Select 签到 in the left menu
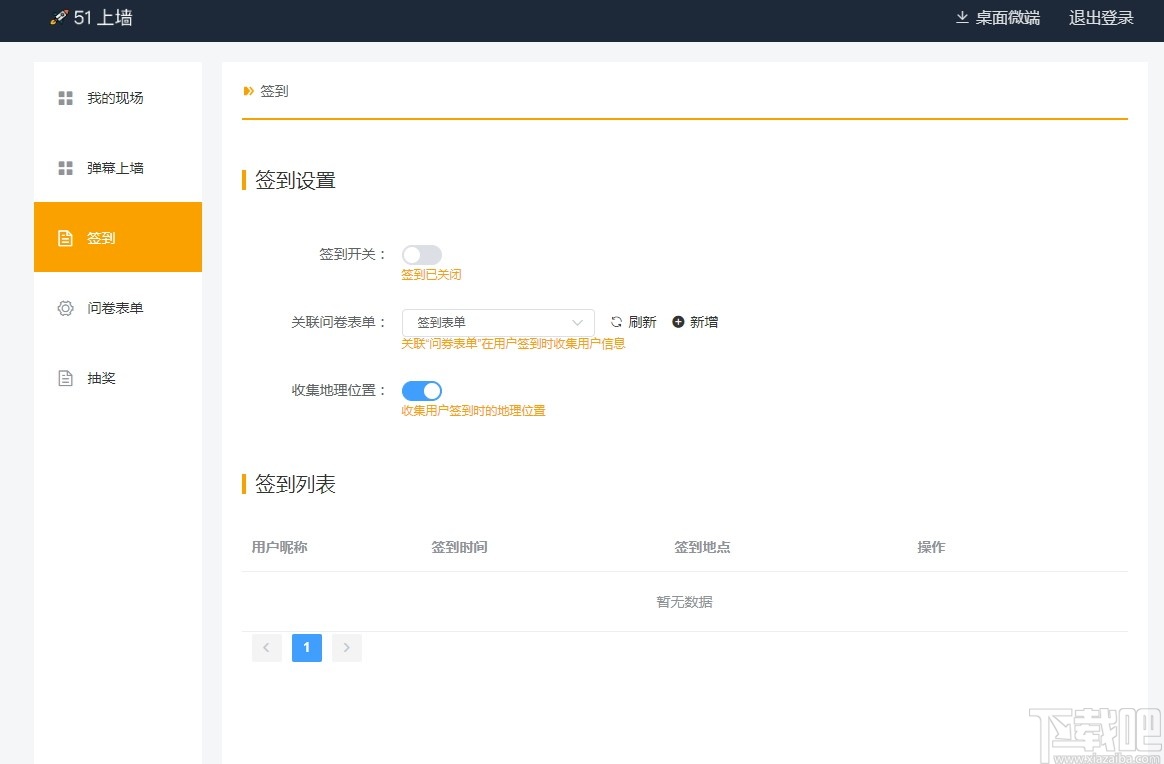Image resolution: width=1164 pixels, height=764 pixels. pyautogui.click(x=103, y=237)
